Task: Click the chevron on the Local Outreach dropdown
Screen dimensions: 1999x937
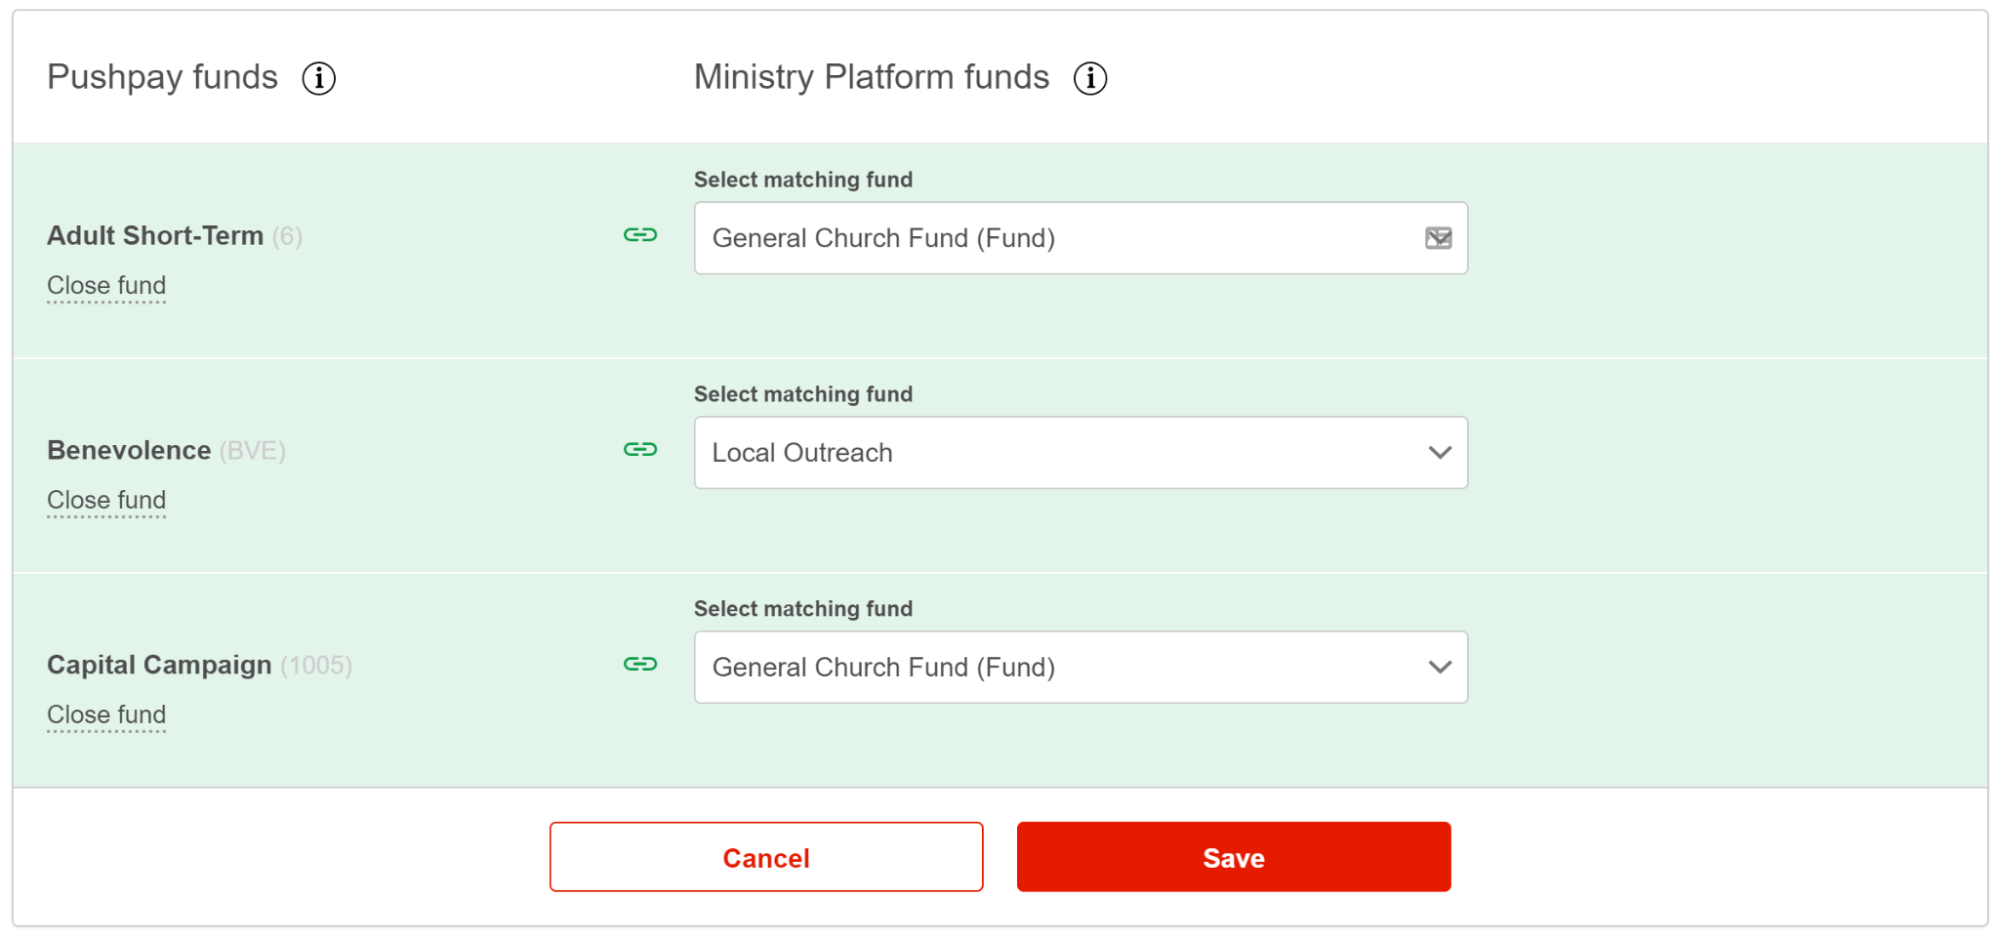Action: coord(1440,452)
